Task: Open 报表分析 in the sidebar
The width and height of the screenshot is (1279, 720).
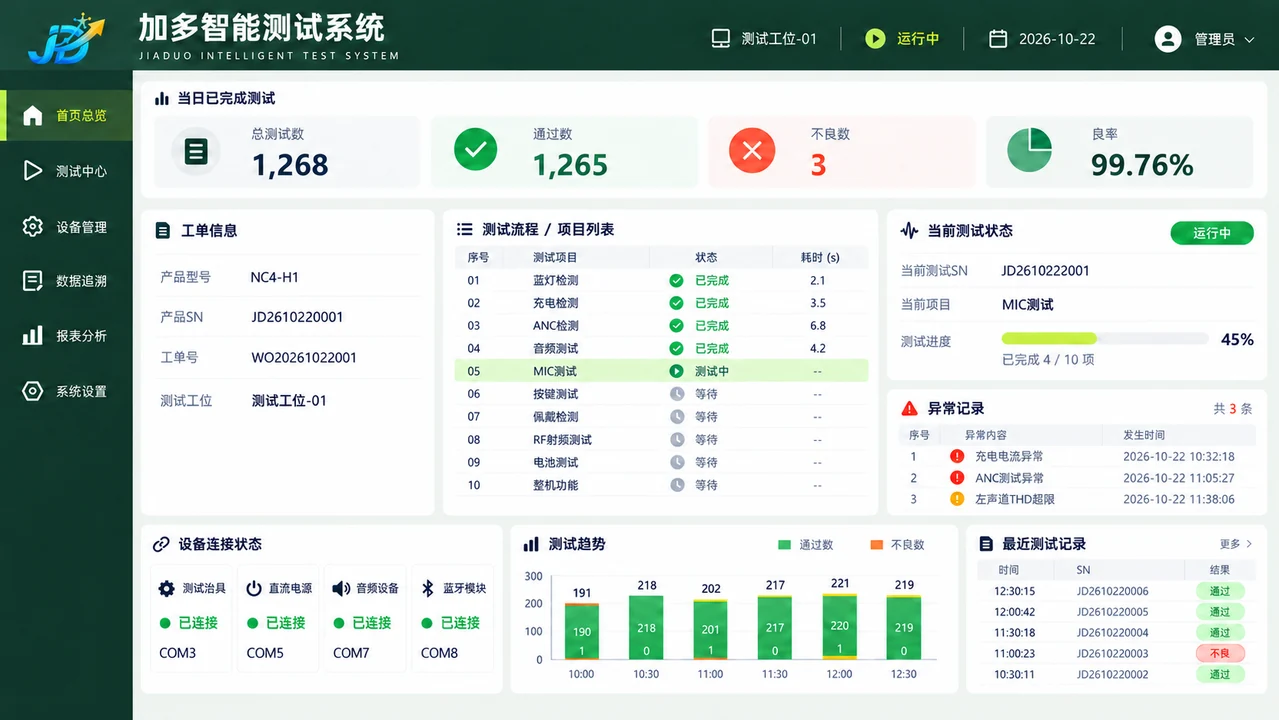Action: [66, 336]
